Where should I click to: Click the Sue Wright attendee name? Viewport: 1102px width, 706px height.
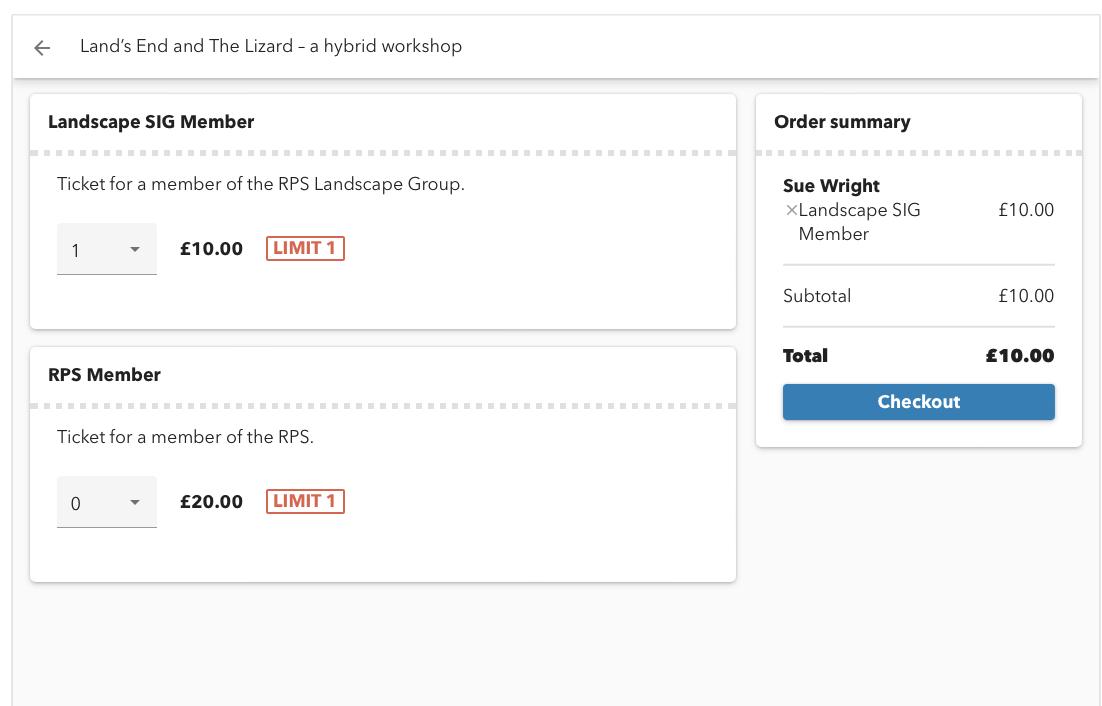pyautogui.click(x=831, y=186)
